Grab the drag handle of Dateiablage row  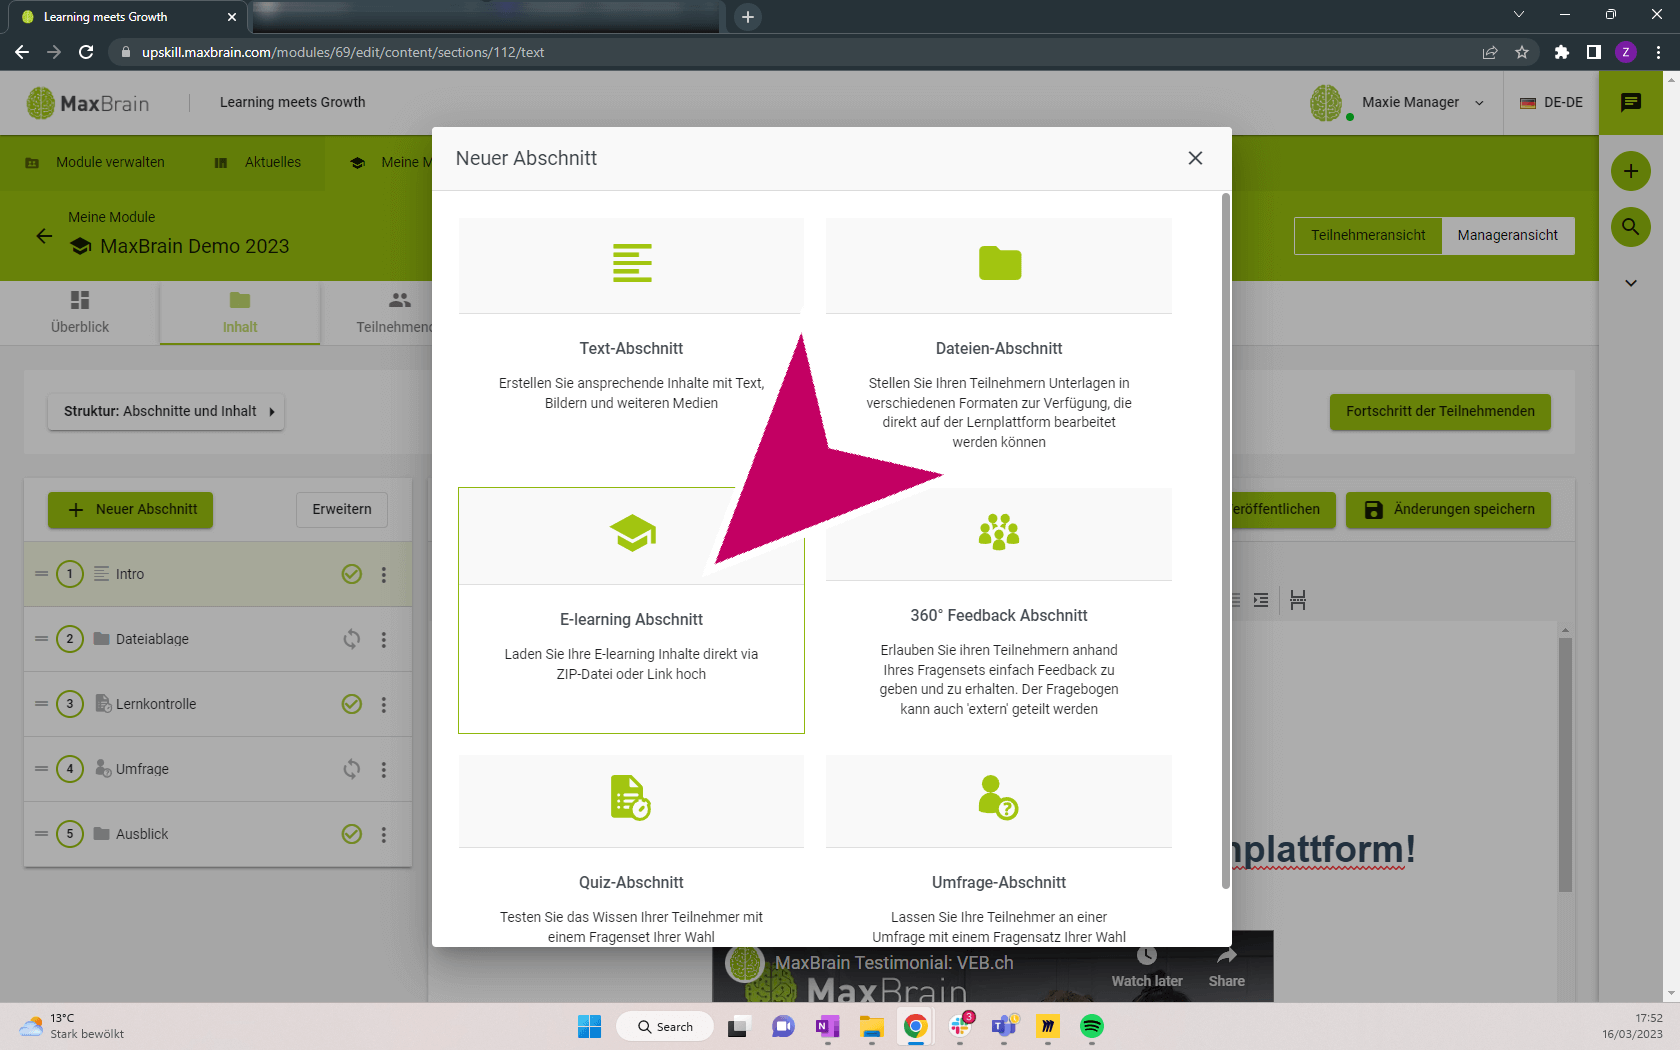point(41,639)
